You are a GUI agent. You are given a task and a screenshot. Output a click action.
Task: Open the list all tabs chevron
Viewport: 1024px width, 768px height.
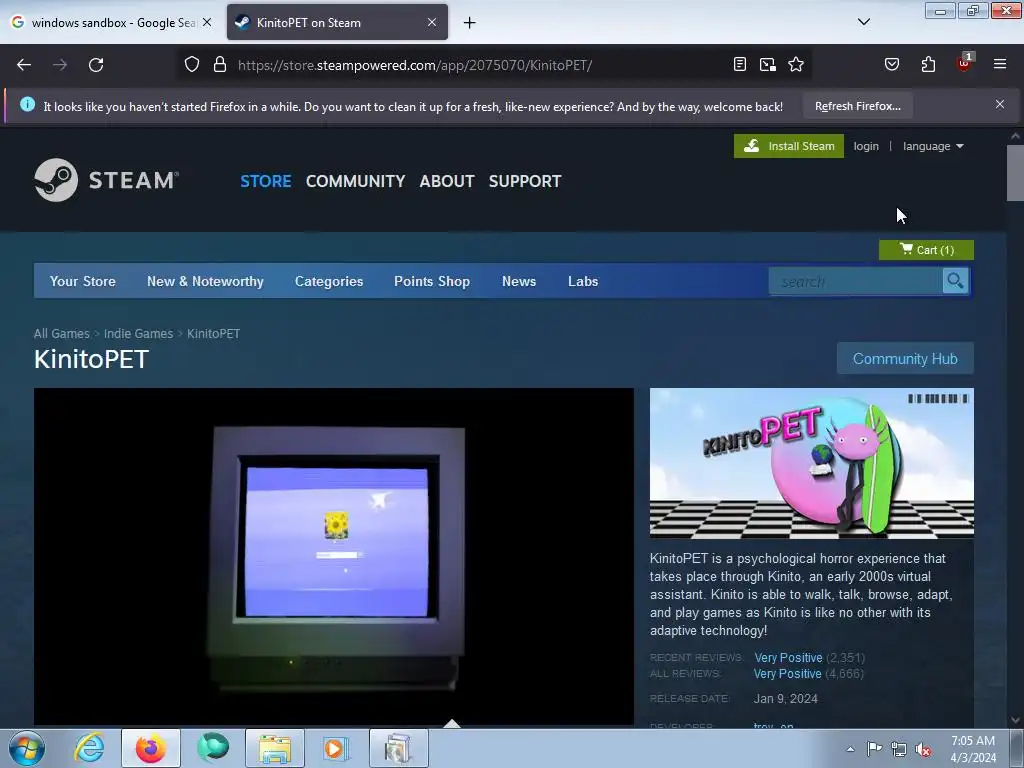coord(863,22)
